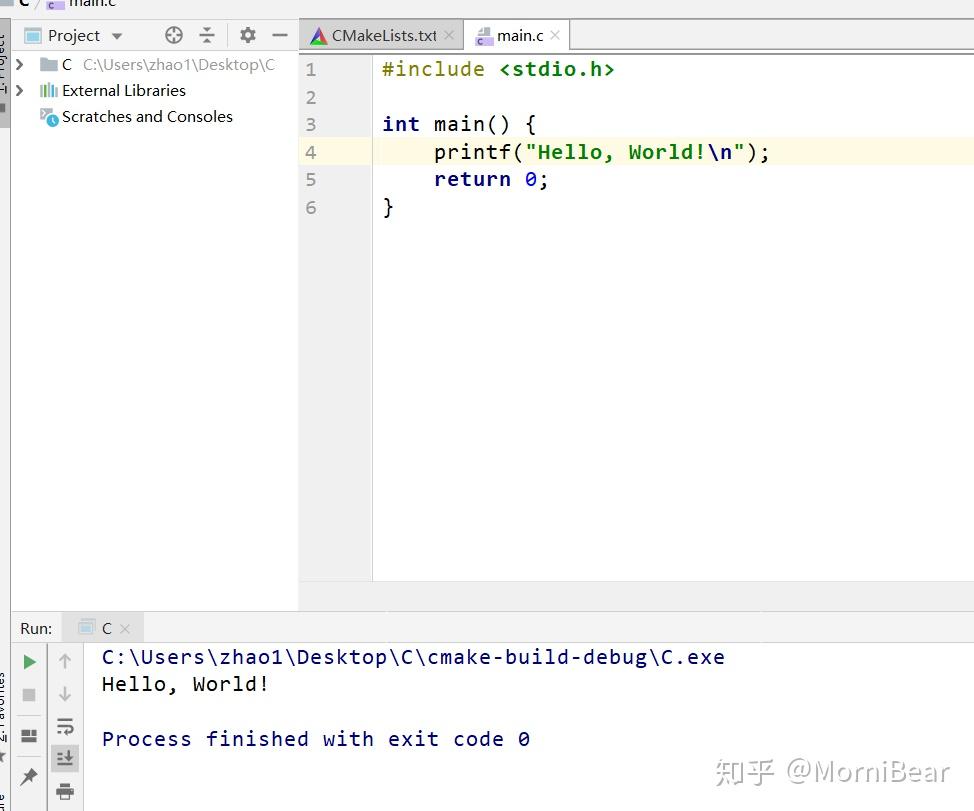The width and height of the screenshot is (974, 811).
Task: Toggle scroll-to-end in the console
Action: 66,757
